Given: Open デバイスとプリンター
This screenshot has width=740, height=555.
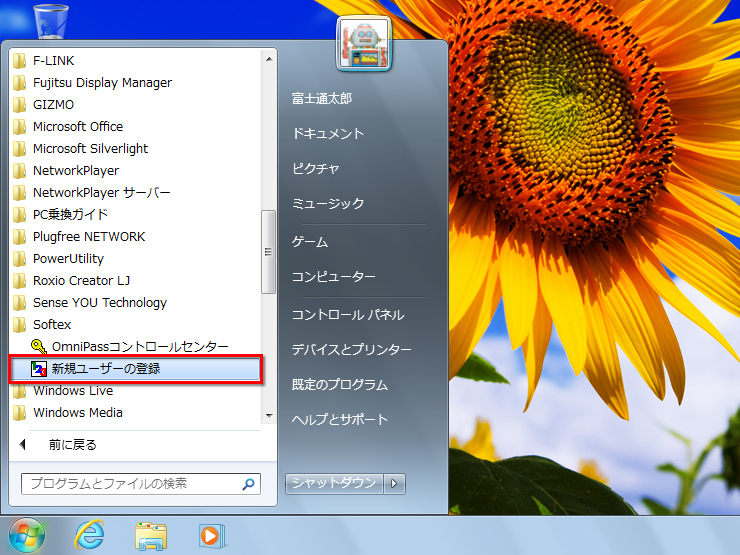Looking at the screenshot, I should coord(352,350).
